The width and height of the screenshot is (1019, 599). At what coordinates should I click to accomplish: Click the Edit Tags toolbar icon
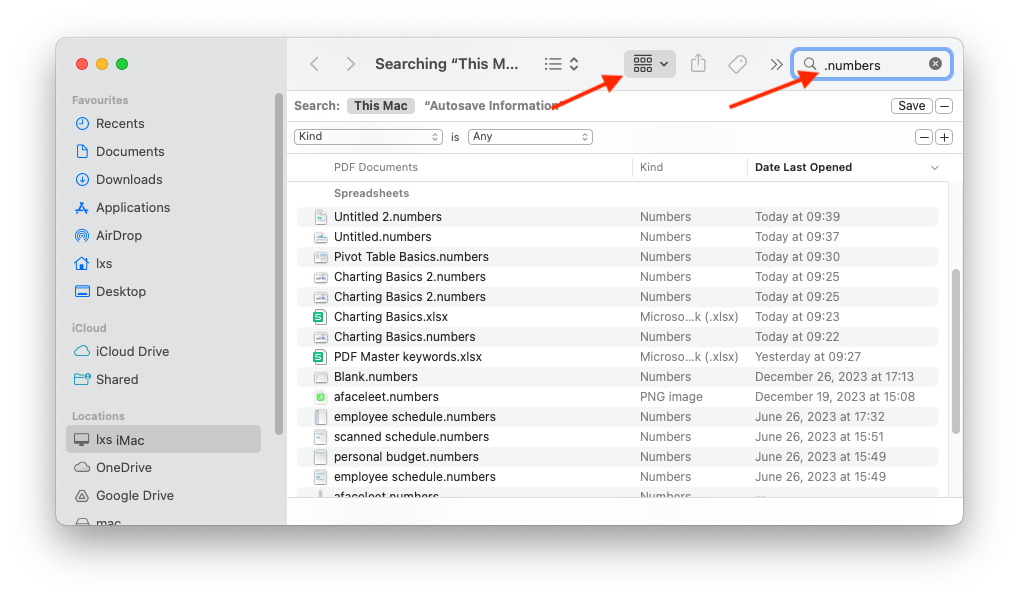coord(737,64)
